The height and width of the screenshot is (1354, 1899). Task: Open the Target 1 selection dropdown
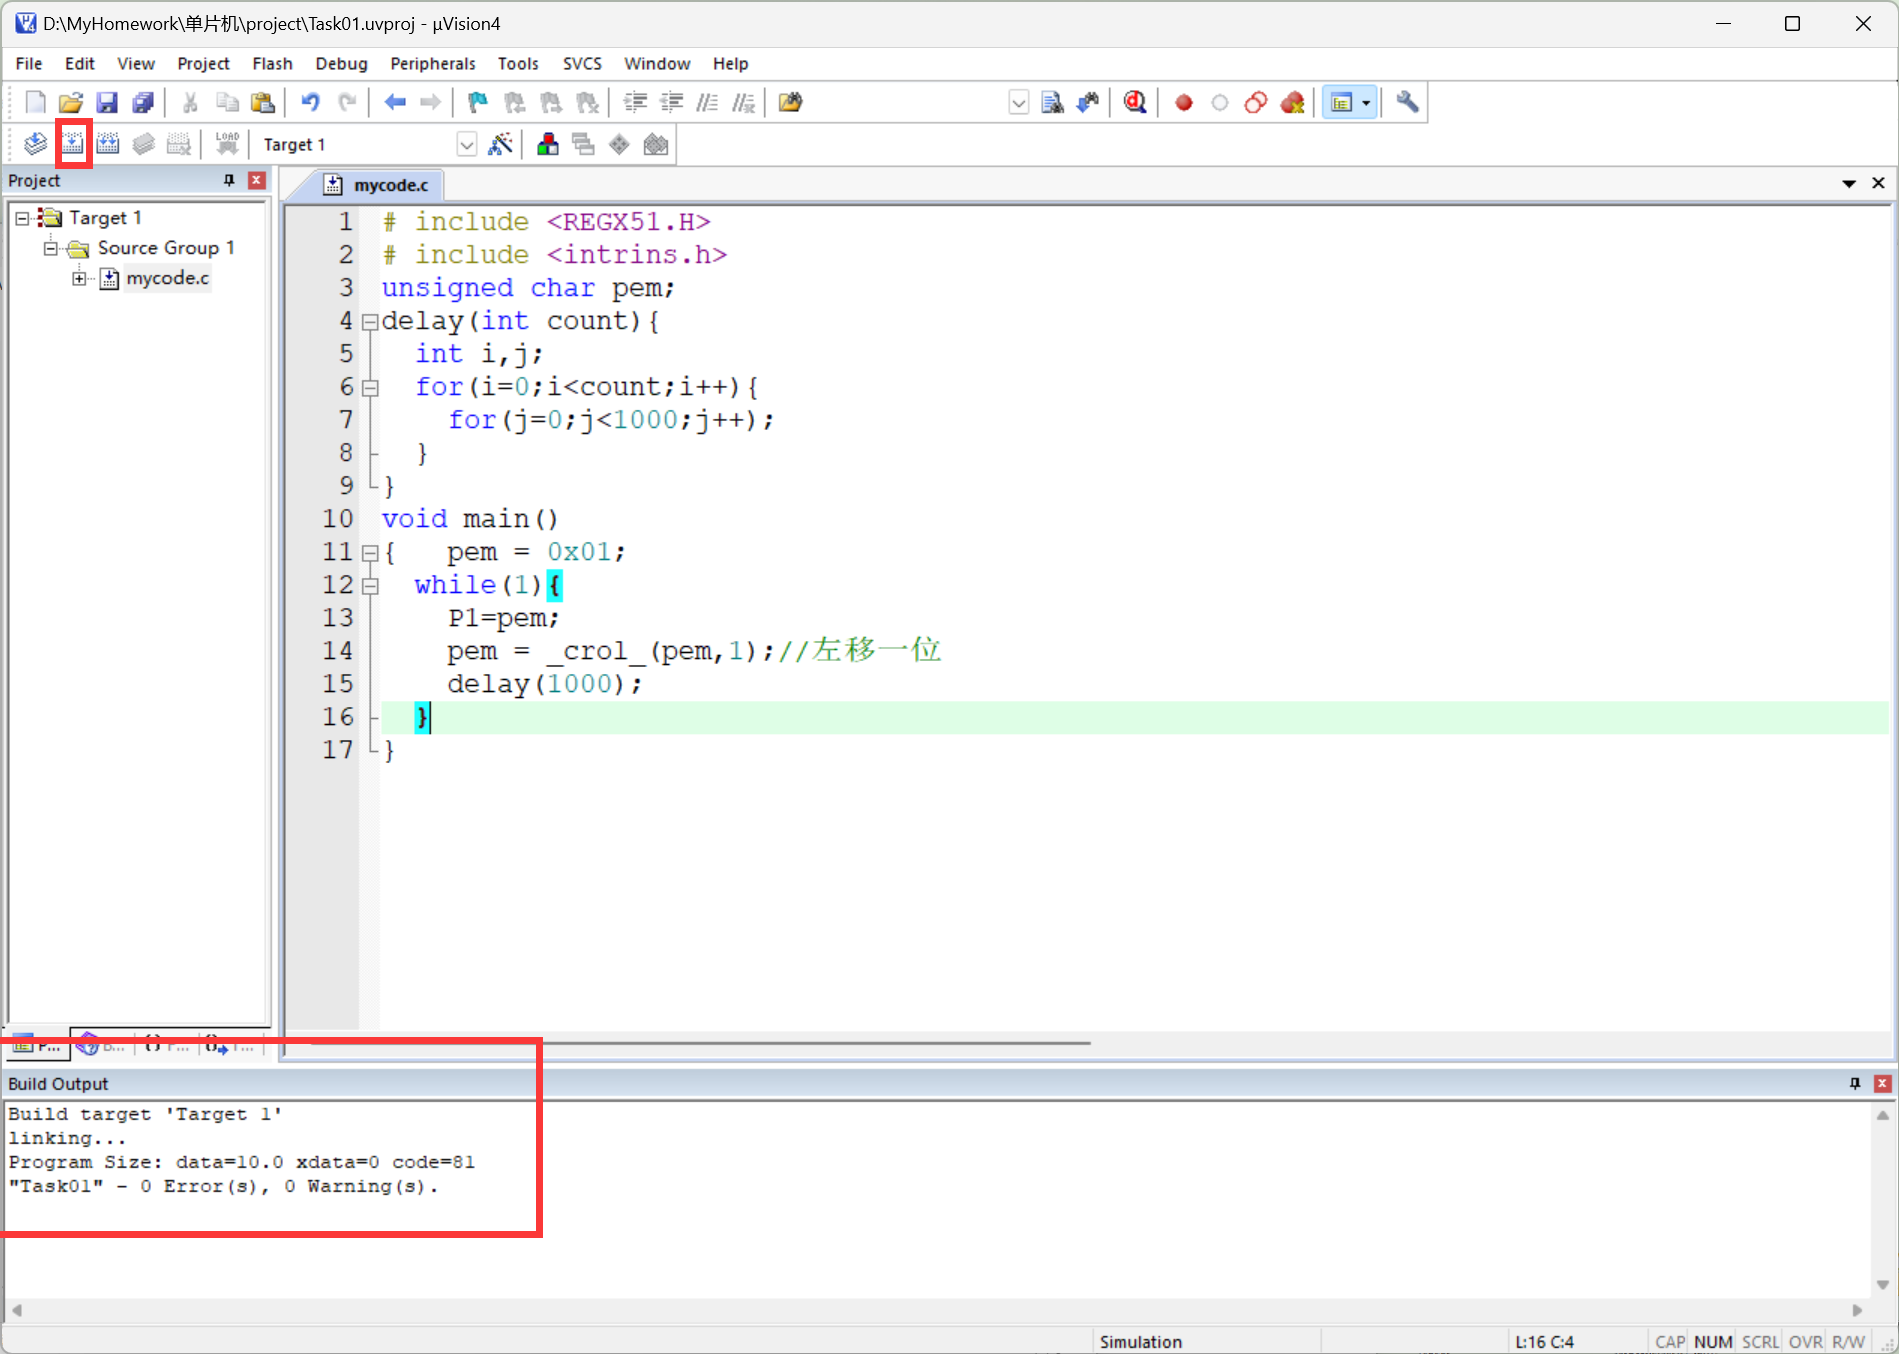(467, 144)
